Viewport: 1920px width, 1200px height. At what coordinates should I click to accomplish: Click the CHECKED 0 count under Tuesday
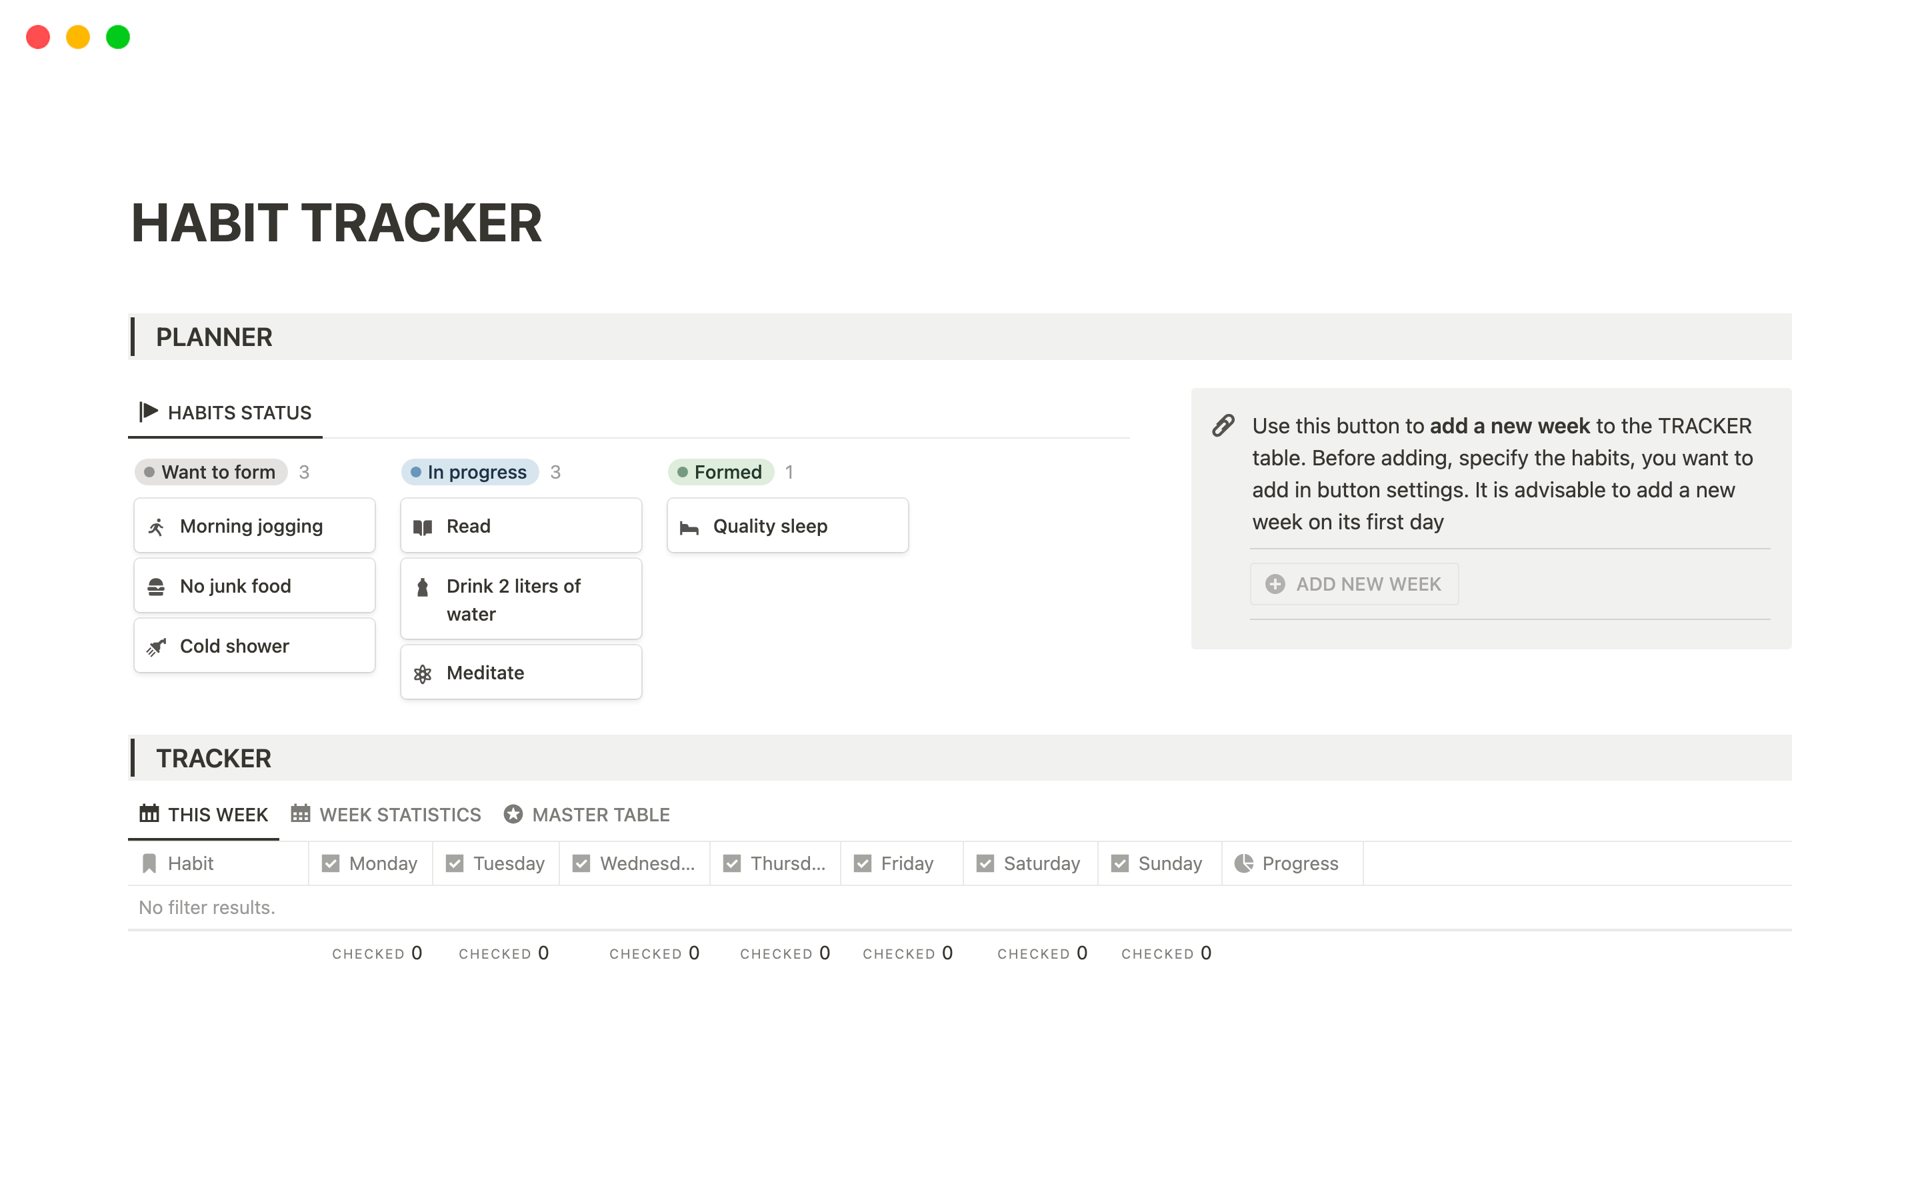tap(503, 953)
